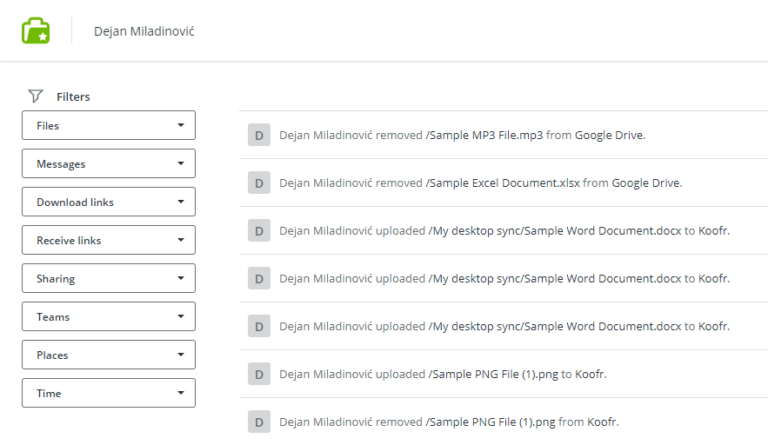768x445 pixels.
Task: Open the /Sample MP3 File.mp3 link
Action: 485,136
